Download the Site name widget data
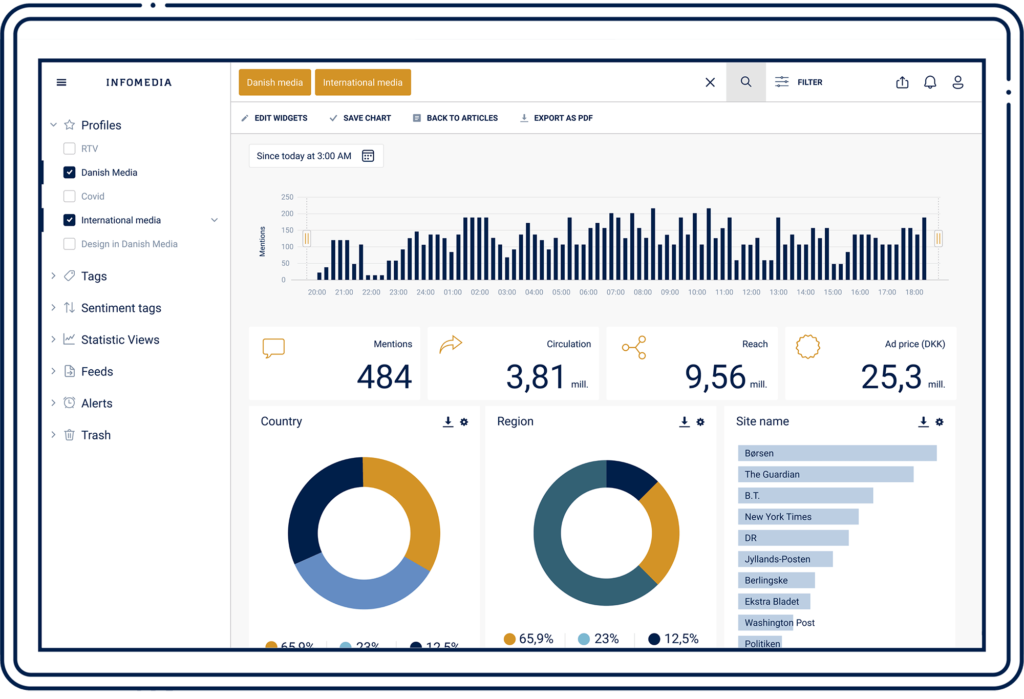 point(923,422)
